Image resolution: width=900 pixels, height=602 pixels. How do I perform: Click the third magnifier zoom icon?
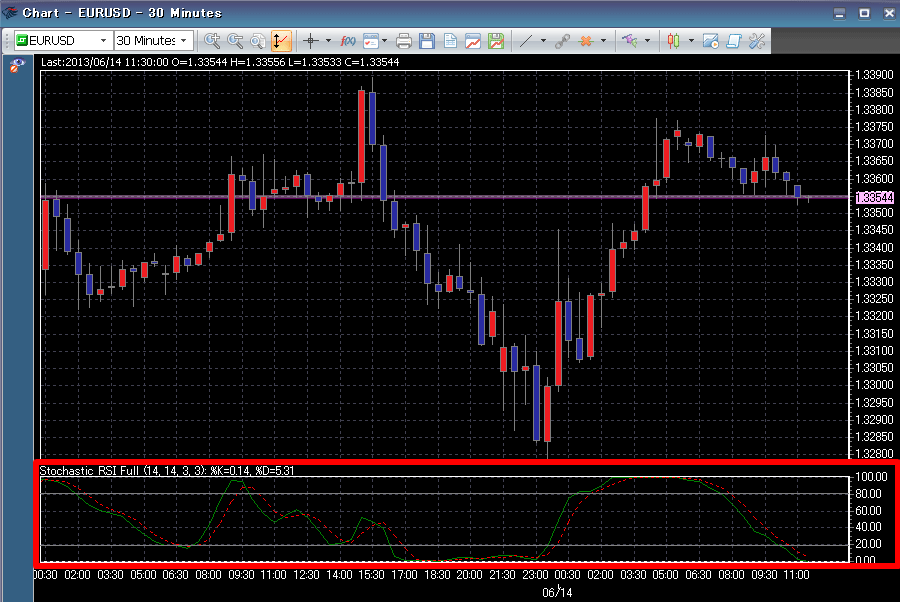pos(258,41)
